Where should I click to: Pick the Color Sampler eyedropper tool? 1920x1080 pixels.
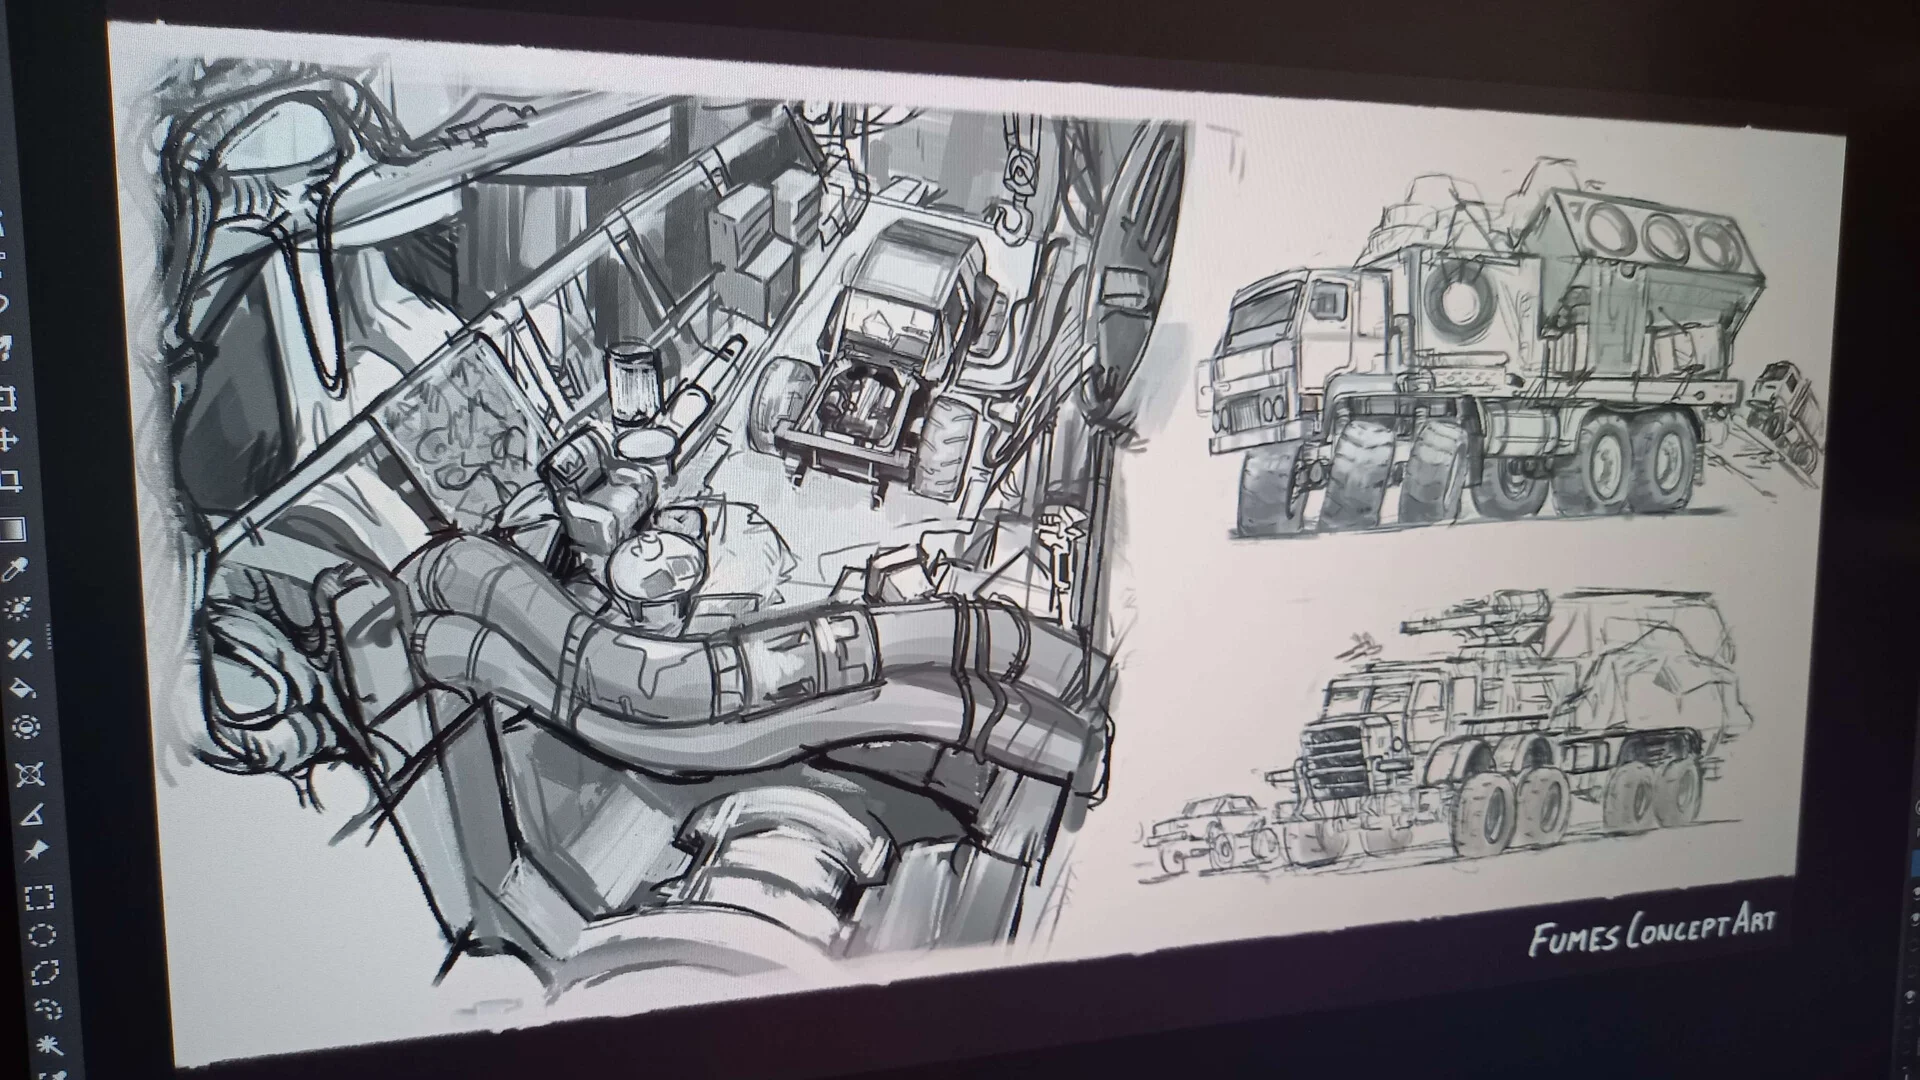(15, 570)
